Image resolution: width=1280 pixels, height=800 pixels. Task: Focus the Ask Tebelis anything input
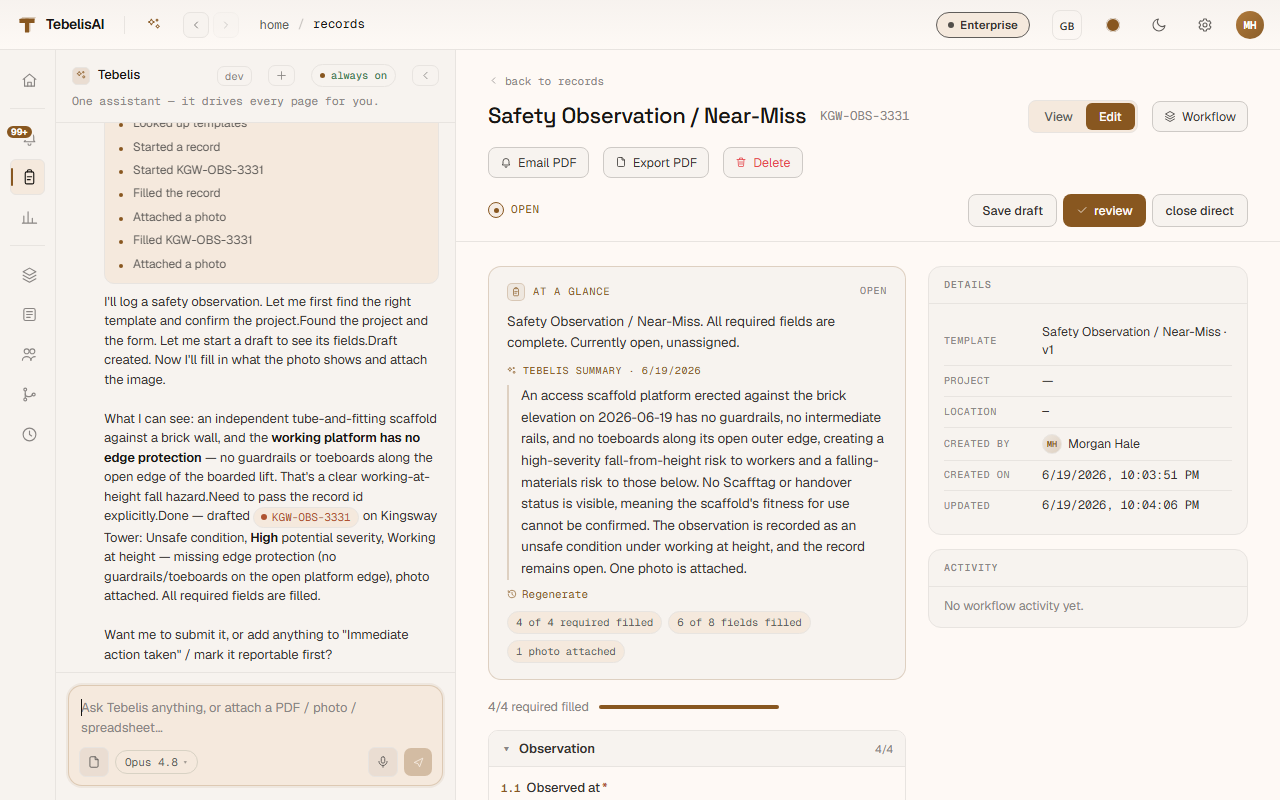coord(255,717)
